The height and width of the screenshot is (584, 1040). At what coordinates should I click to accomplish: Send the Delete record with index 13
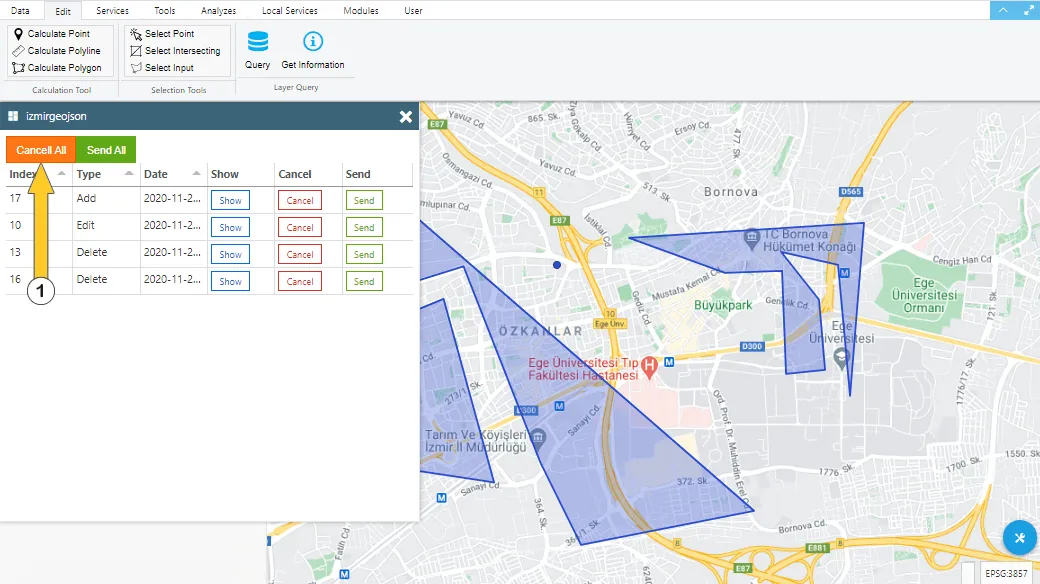click(x=364, y=254)
